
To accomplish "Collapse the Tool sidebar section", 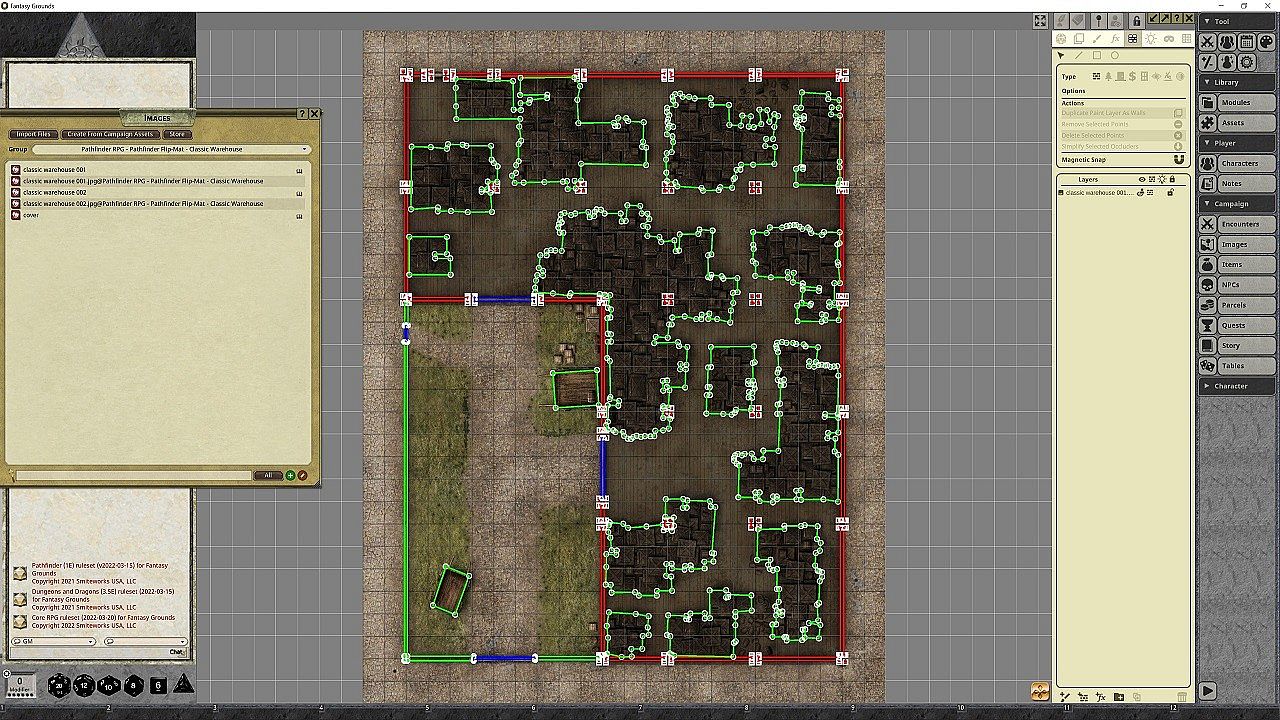I will coord(1238,21).
